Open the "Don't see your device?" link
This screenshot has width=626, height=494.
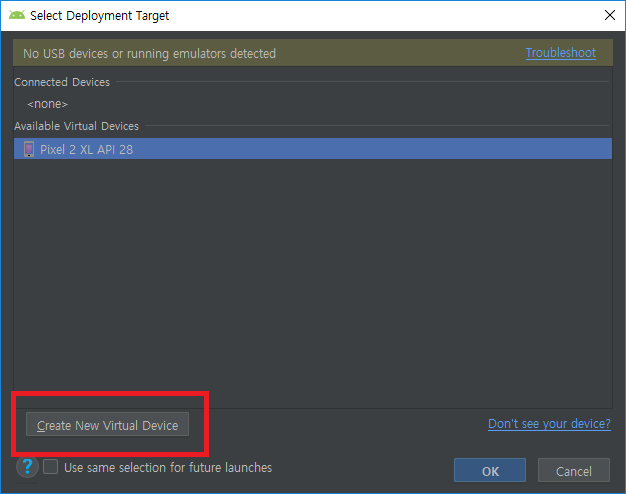[x=549, y=423]
